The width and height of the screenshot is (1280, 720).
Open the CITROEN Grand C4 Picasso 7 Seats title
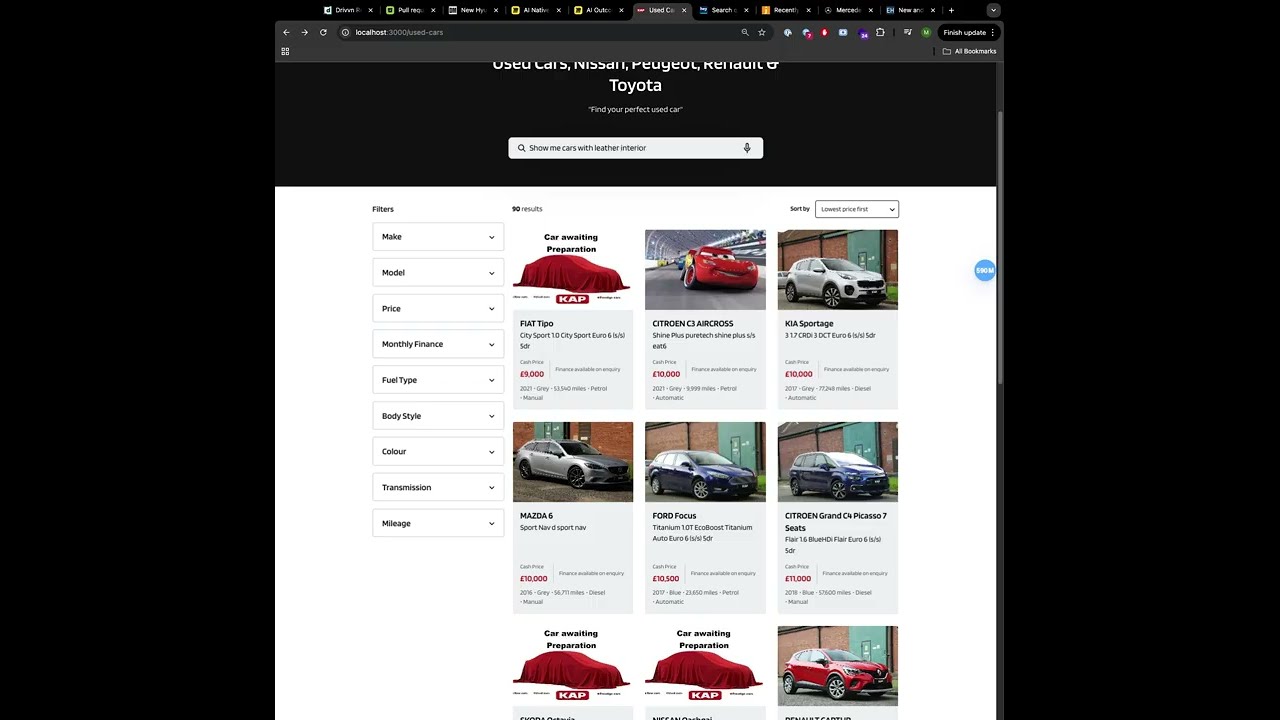coord(836,522)
